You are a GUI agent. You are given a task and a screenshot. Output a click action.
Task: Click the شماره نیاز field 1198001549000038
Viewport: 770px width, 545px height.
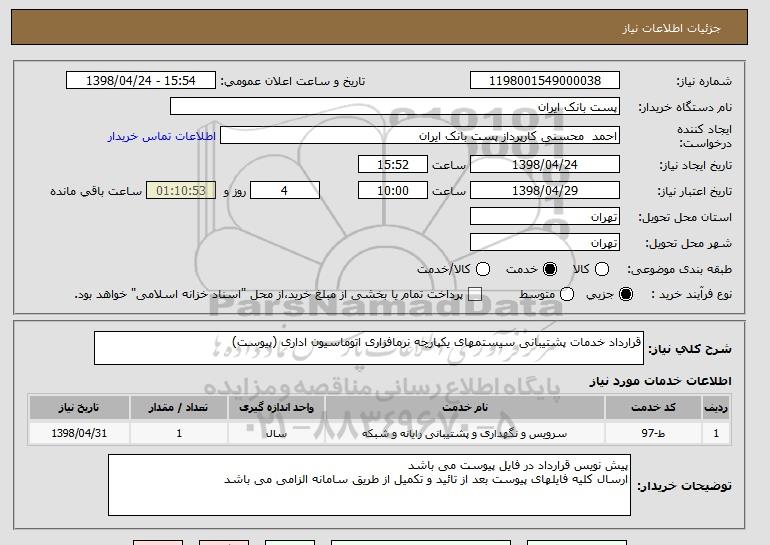click(x=545, y=81)
